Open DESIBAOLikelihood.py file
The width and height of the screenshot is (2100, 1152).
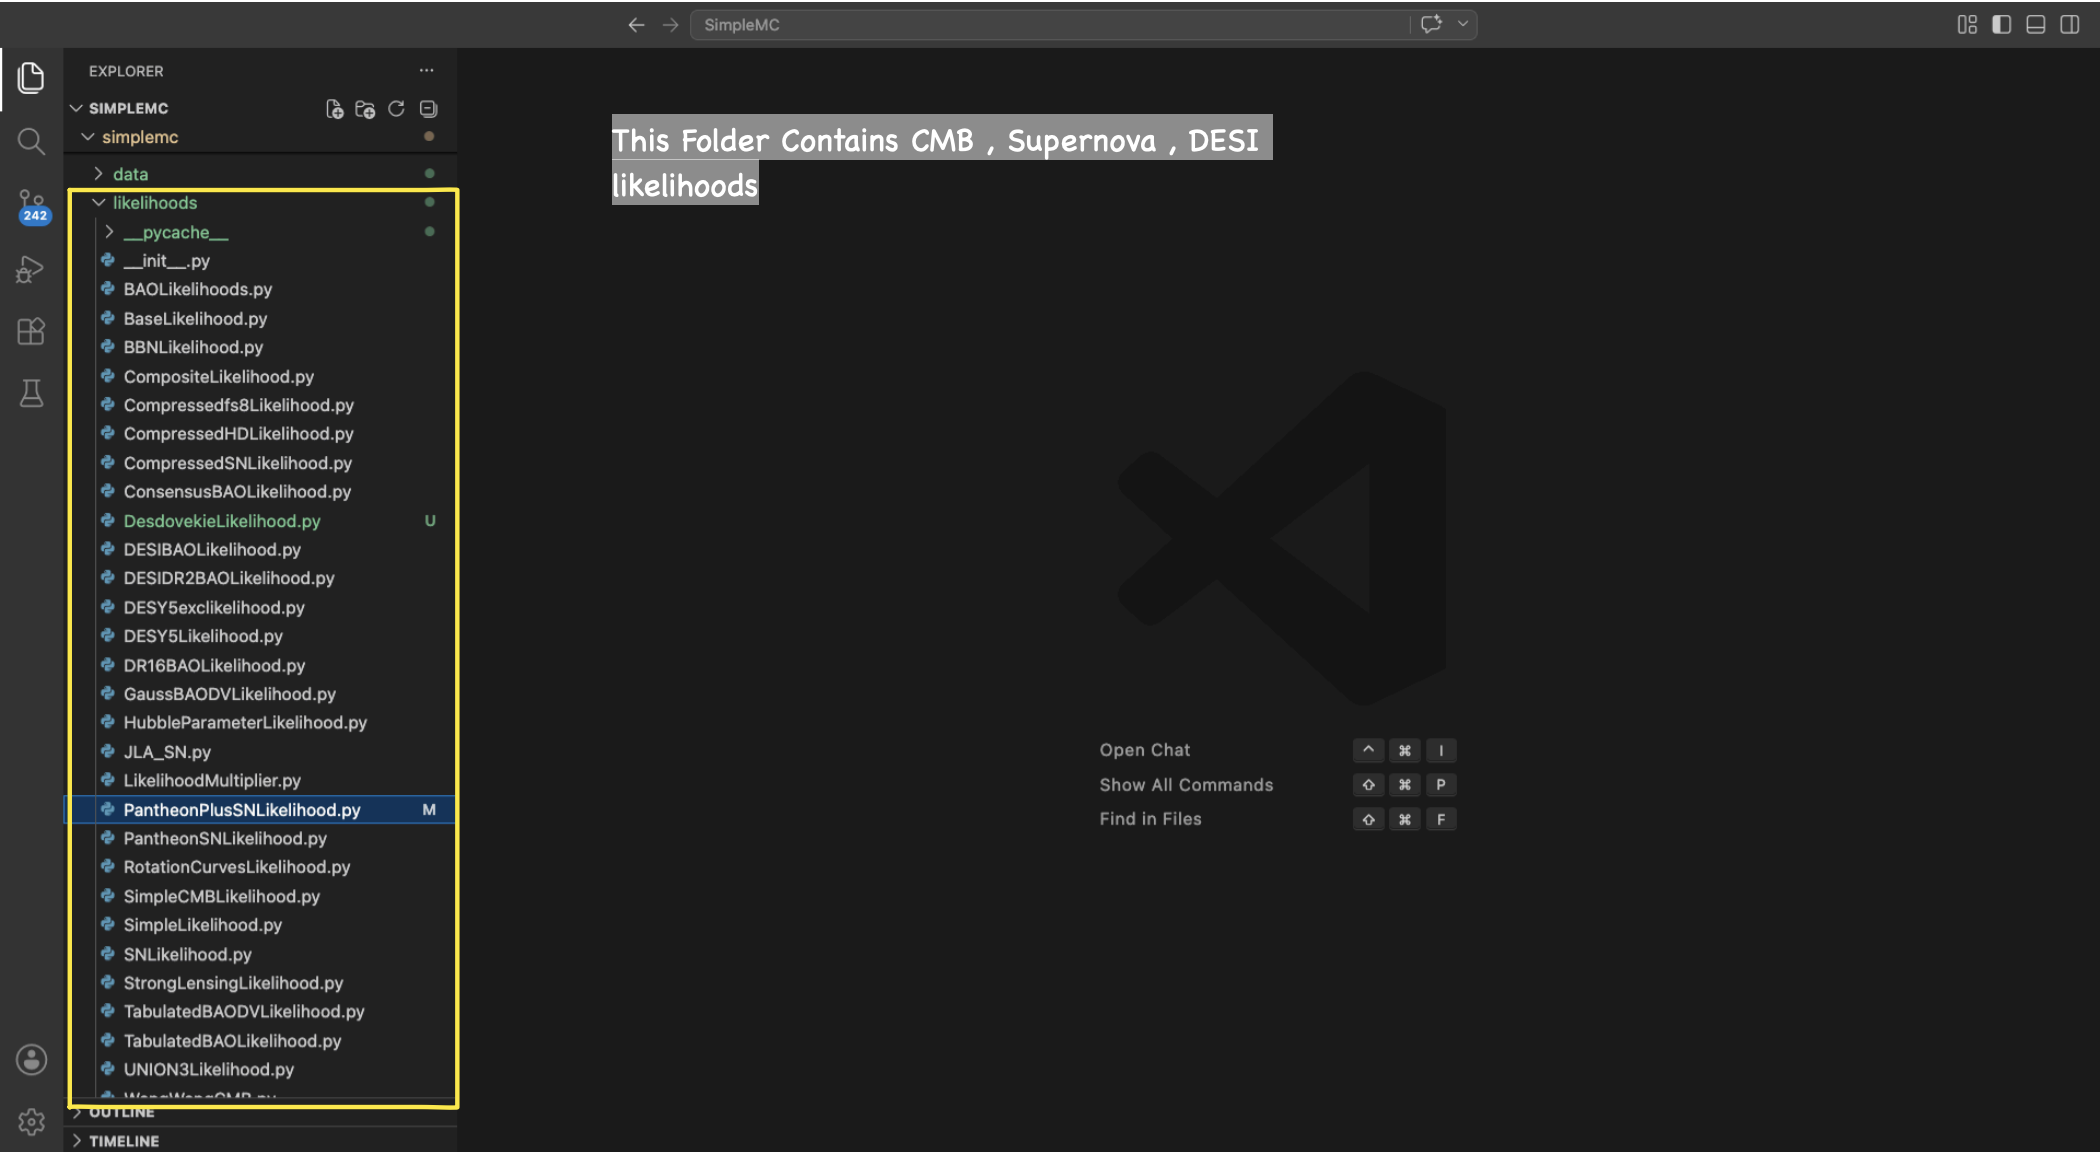tap(262, 550)
